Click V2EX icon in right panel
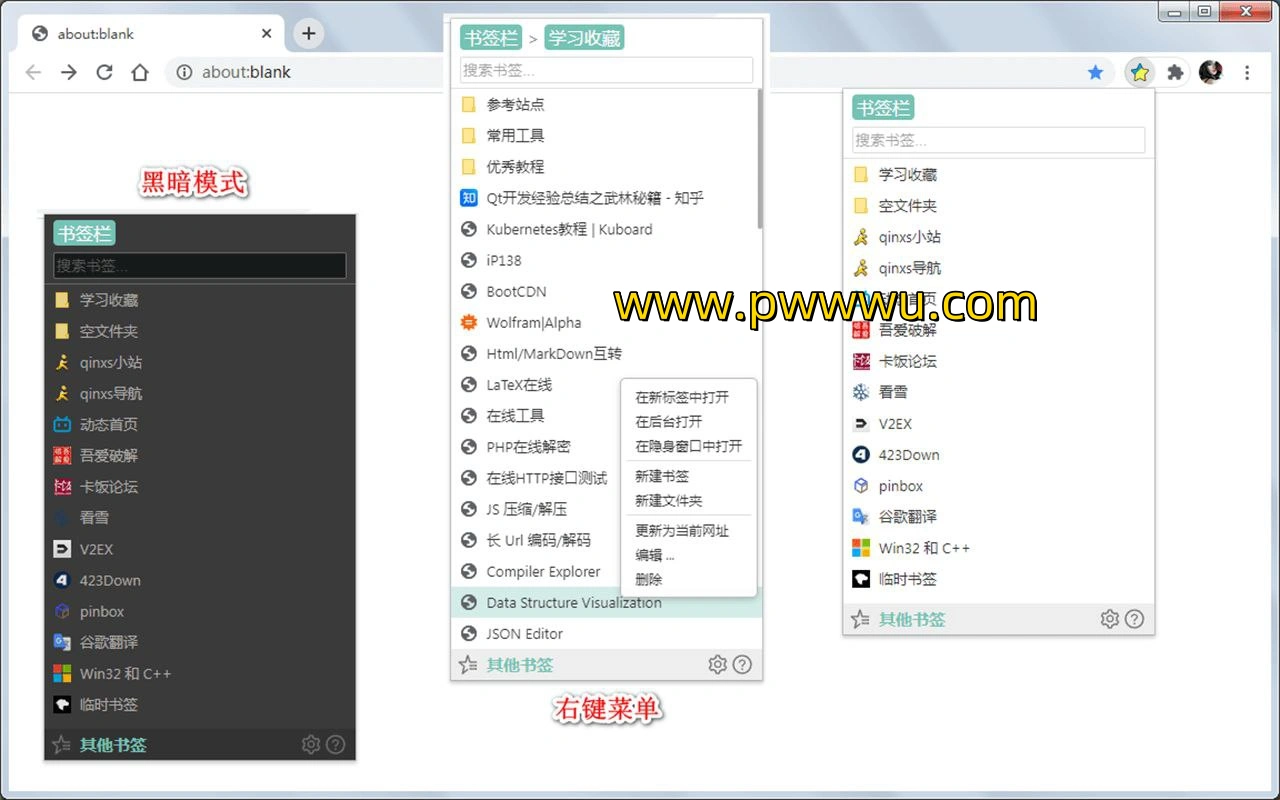This screenshot has width=1280, height=800. coord(861,423)
